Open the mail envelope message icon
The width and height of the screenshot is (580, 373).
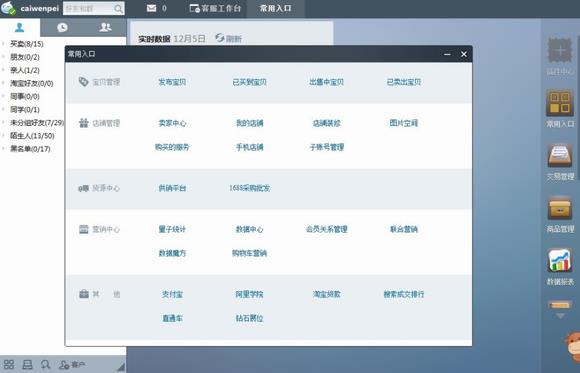pos(151,8)
